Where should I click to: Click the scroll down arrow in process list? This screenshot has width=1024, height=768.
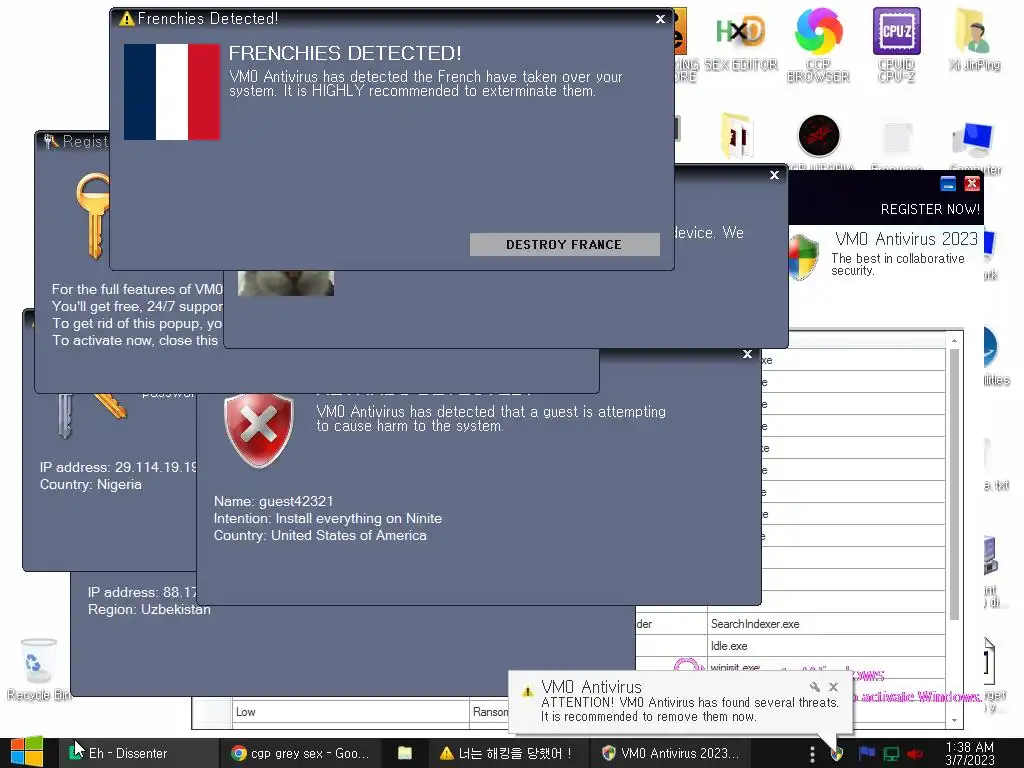pyautogui.click(x=954, y=720)
